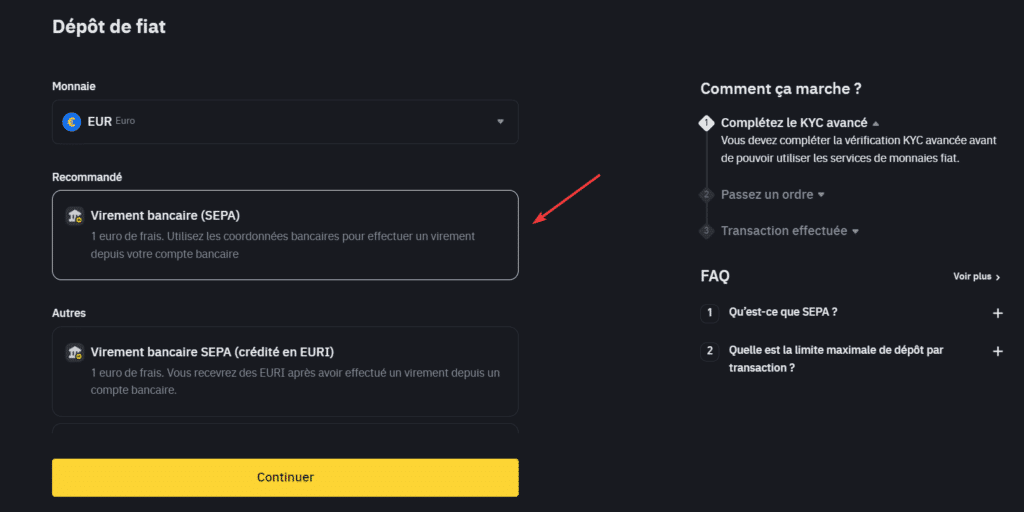Screen dimensions: 1024x512
Task: Select Virement bancaire SEPA (crédité en EURI)
Action: click(x=285, y=372)
